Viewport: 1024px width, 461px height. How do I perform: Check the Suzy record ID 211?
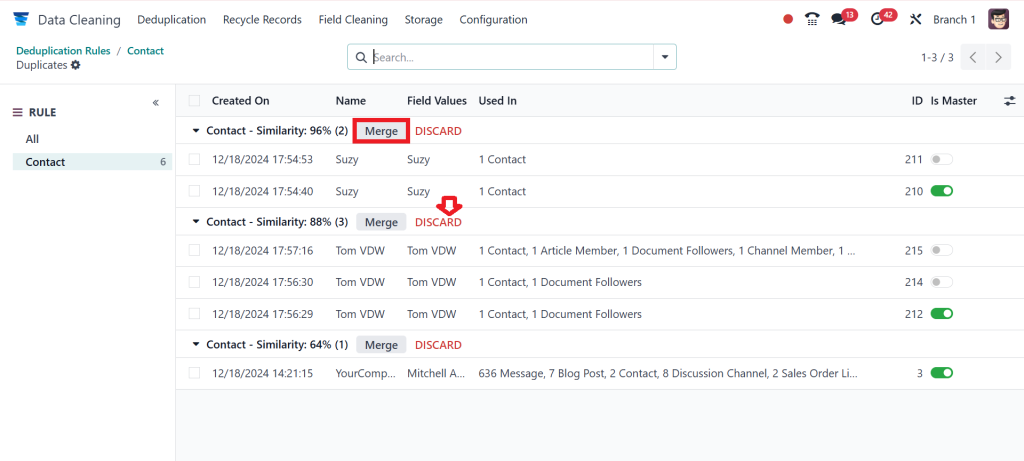click(194, 159)
